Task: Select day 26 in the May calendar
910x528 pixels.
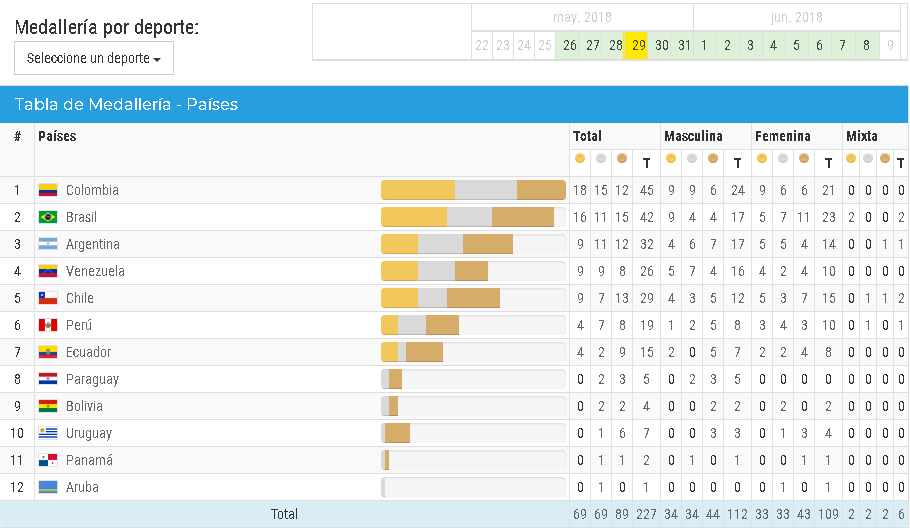Action: 569,45
